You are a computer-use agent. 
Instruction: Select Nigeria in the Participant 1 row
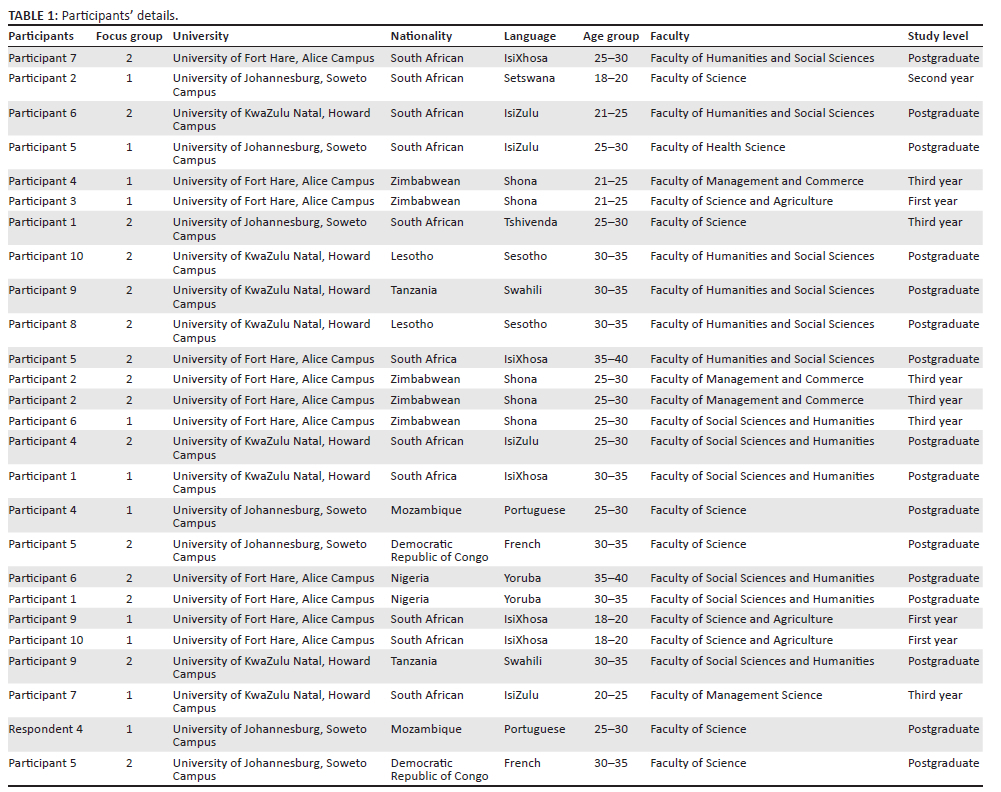[409, 599]
